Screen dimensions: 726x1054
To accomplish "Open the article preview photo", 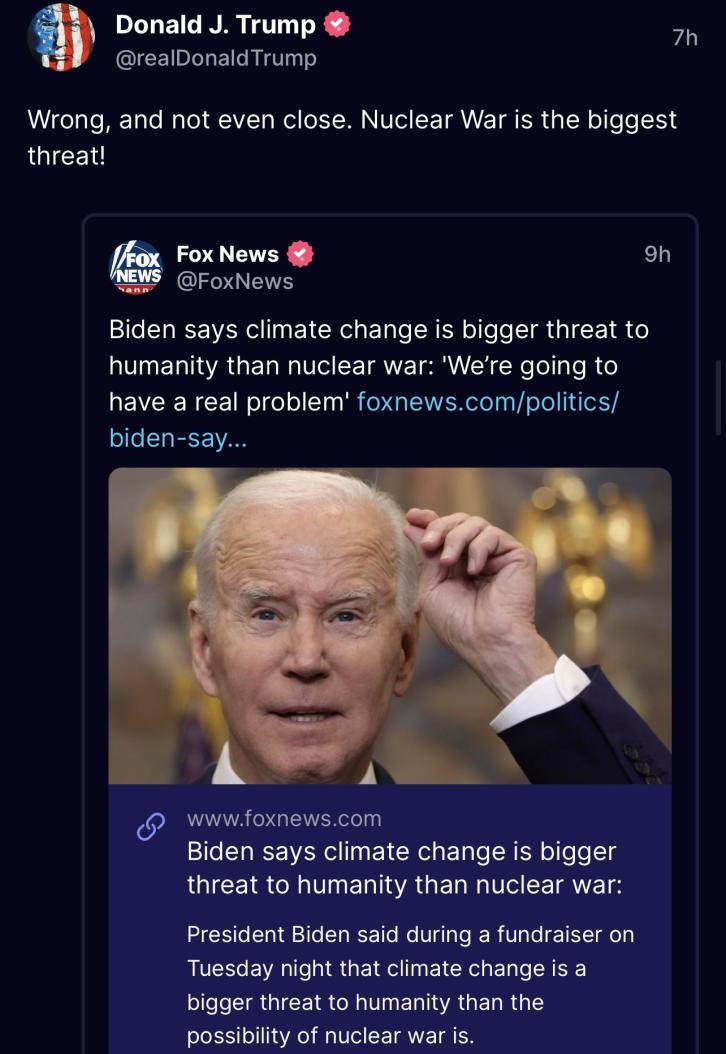I will (389, 625).
